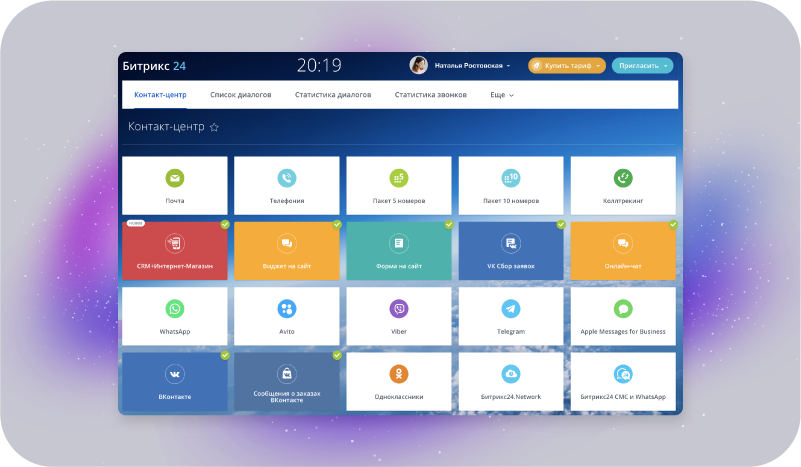The height and width of the screenshot is (467, 801).
Task: Click the Telegram tile label
Action: [511, 332]
